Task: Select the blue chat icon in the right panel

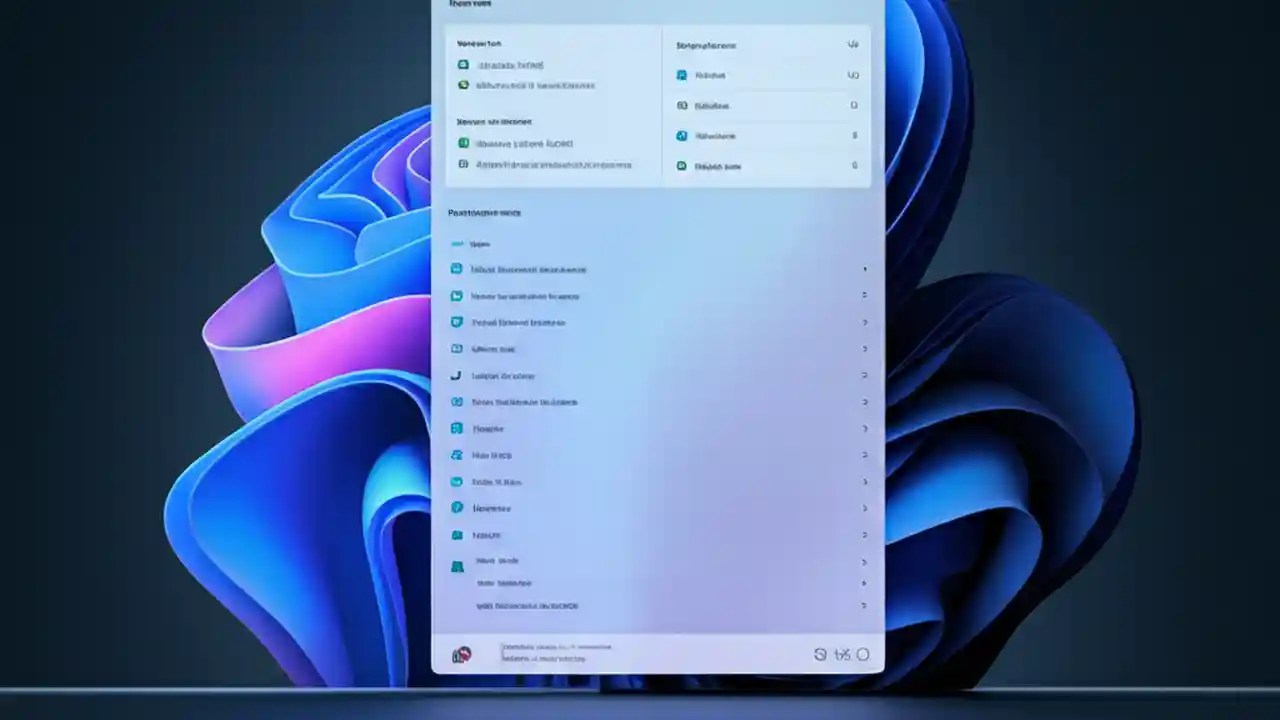Action: click(x=681, y=75)
